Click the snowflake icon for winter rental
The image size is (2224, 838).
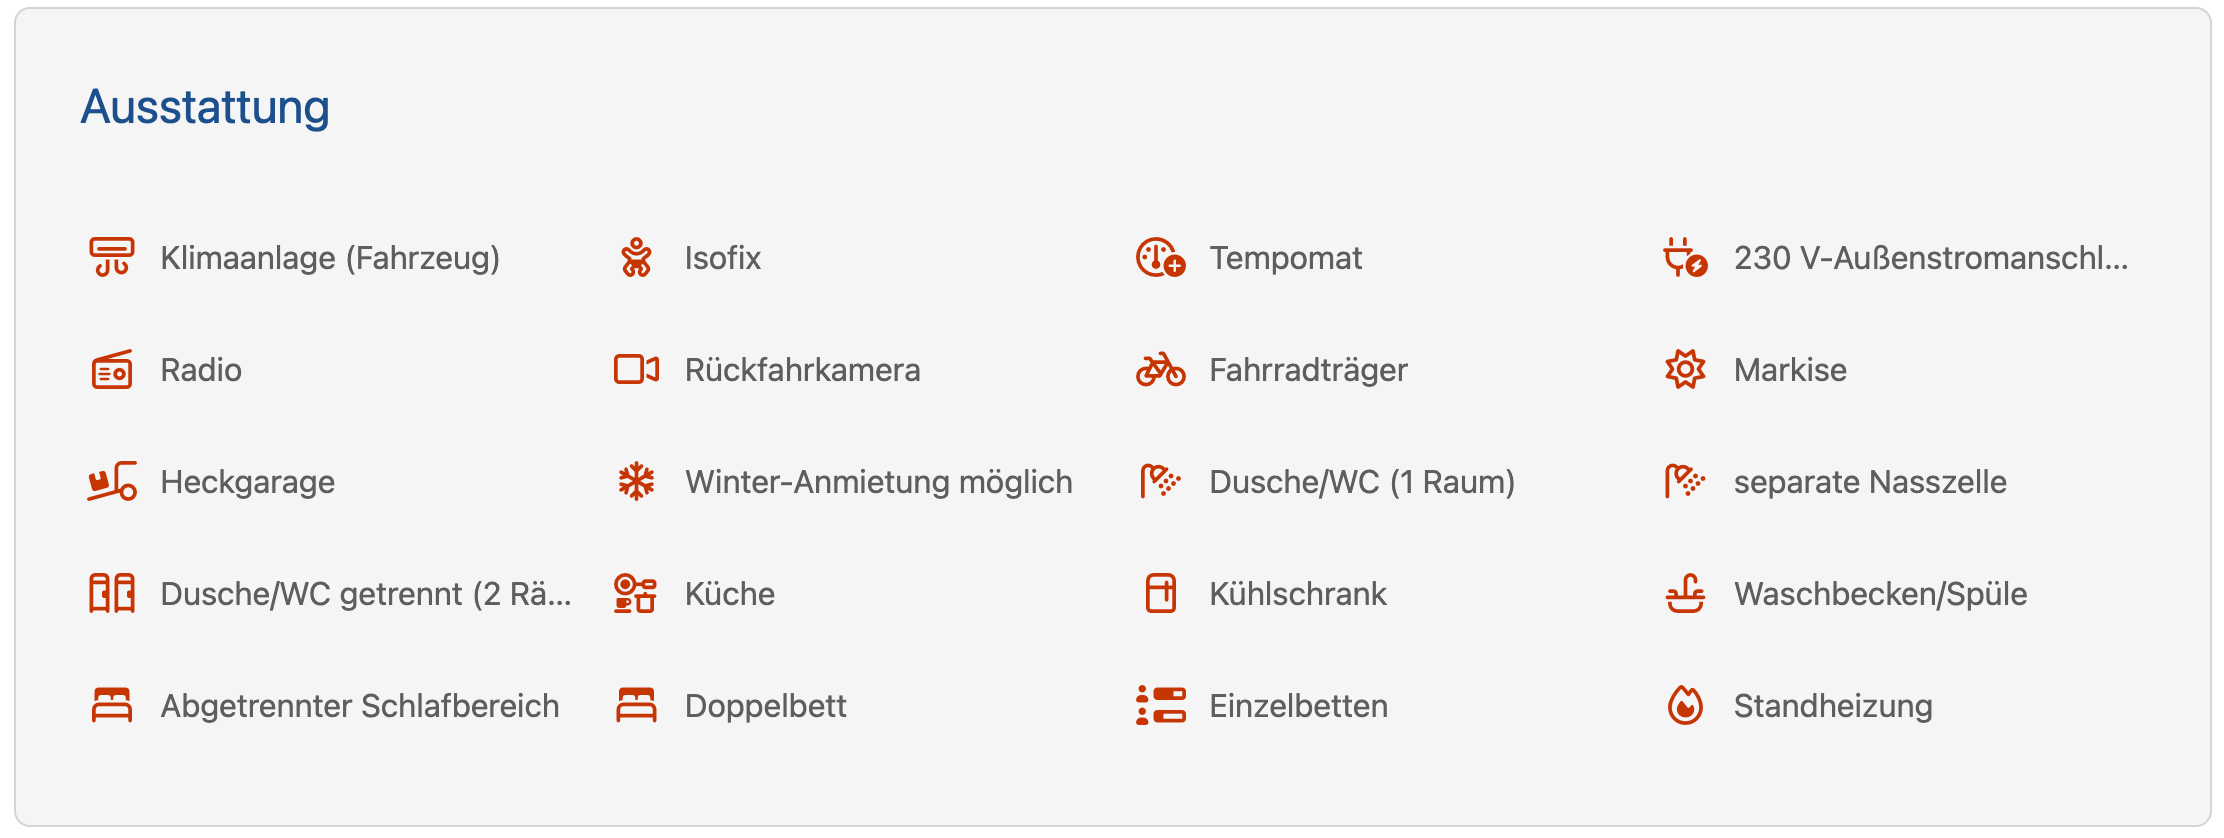(x=636, y=482)
